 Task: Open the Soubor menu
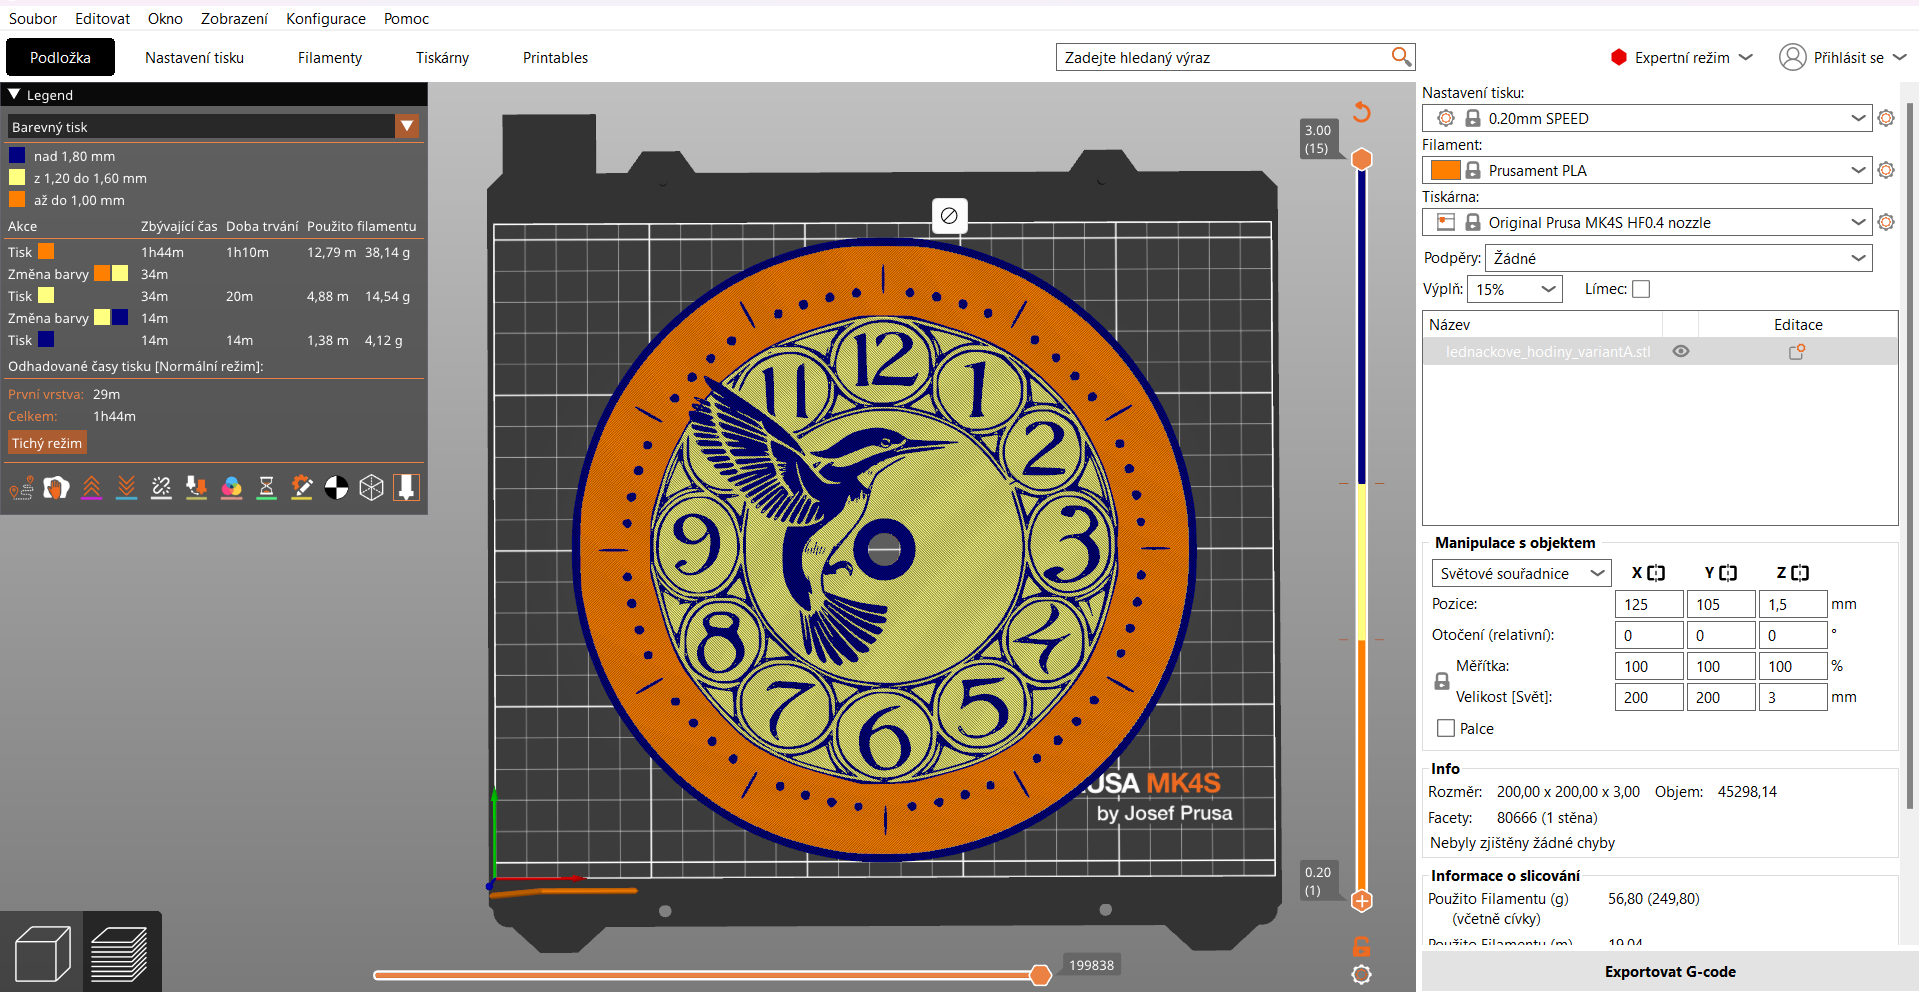(33, 18)
